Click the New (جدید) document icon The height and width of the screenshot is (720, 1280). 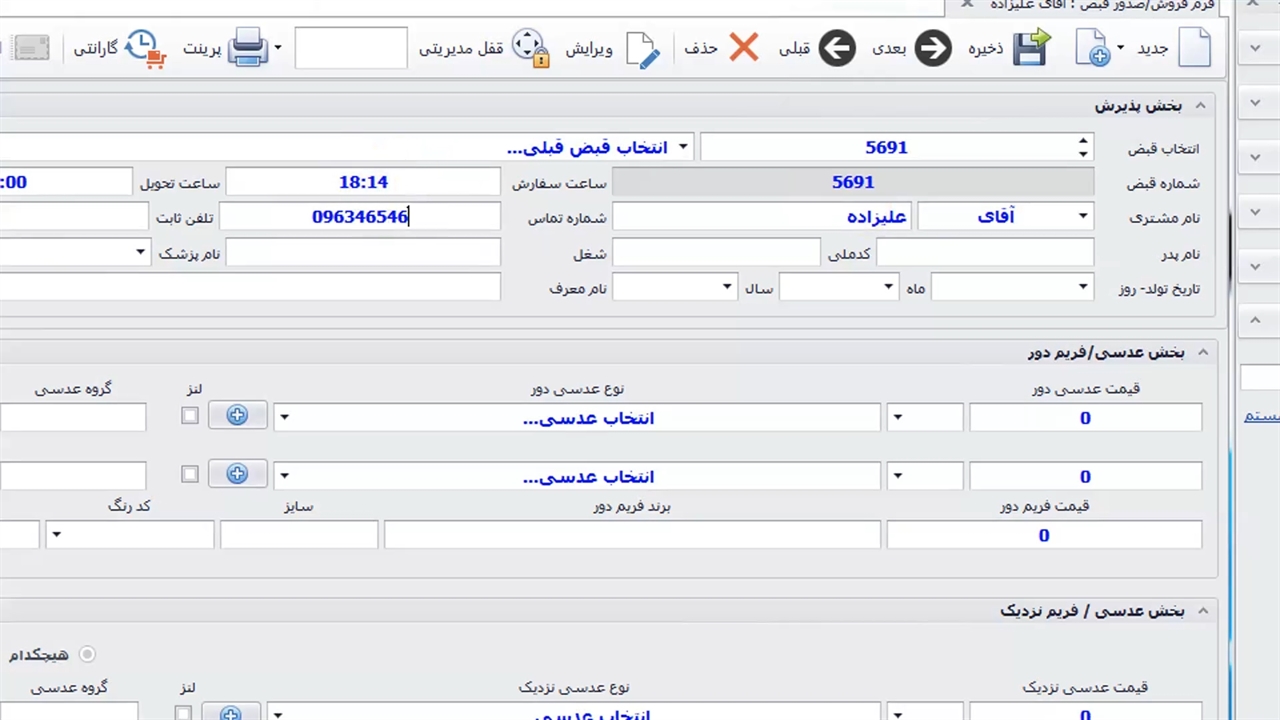click(1194, 47)
